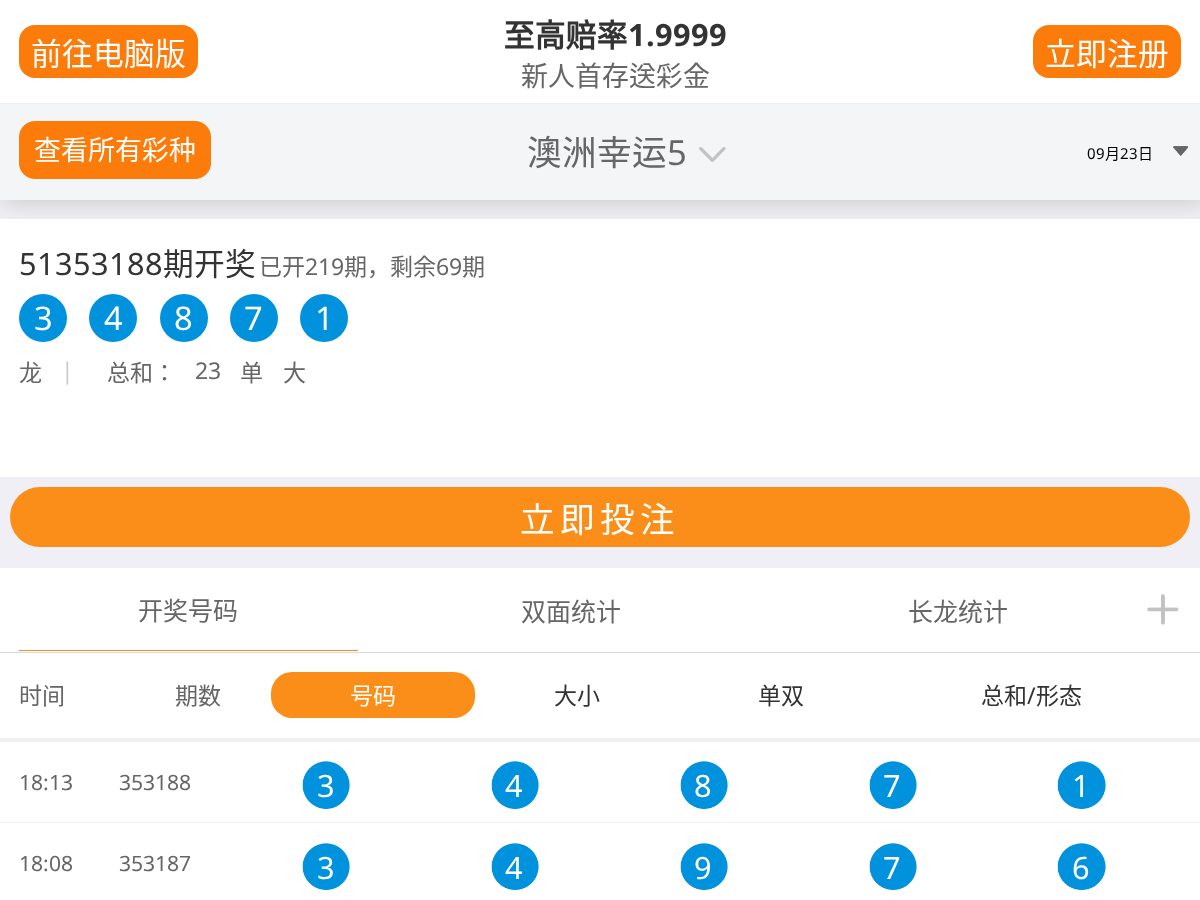Click the 龙 result label
Image resolution: width=1200 pixels, height=900 pixels.
click(31, 373)
